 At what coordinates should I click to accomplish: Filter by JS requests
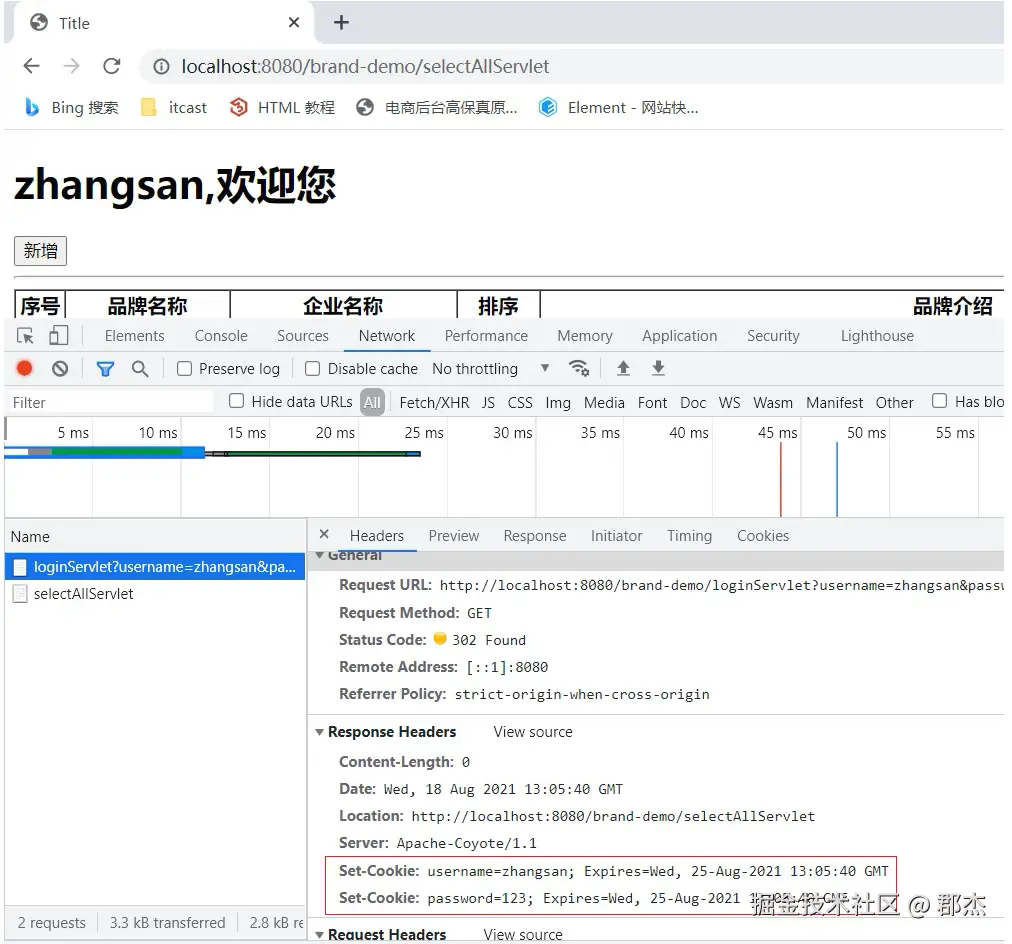coord(488,403)
